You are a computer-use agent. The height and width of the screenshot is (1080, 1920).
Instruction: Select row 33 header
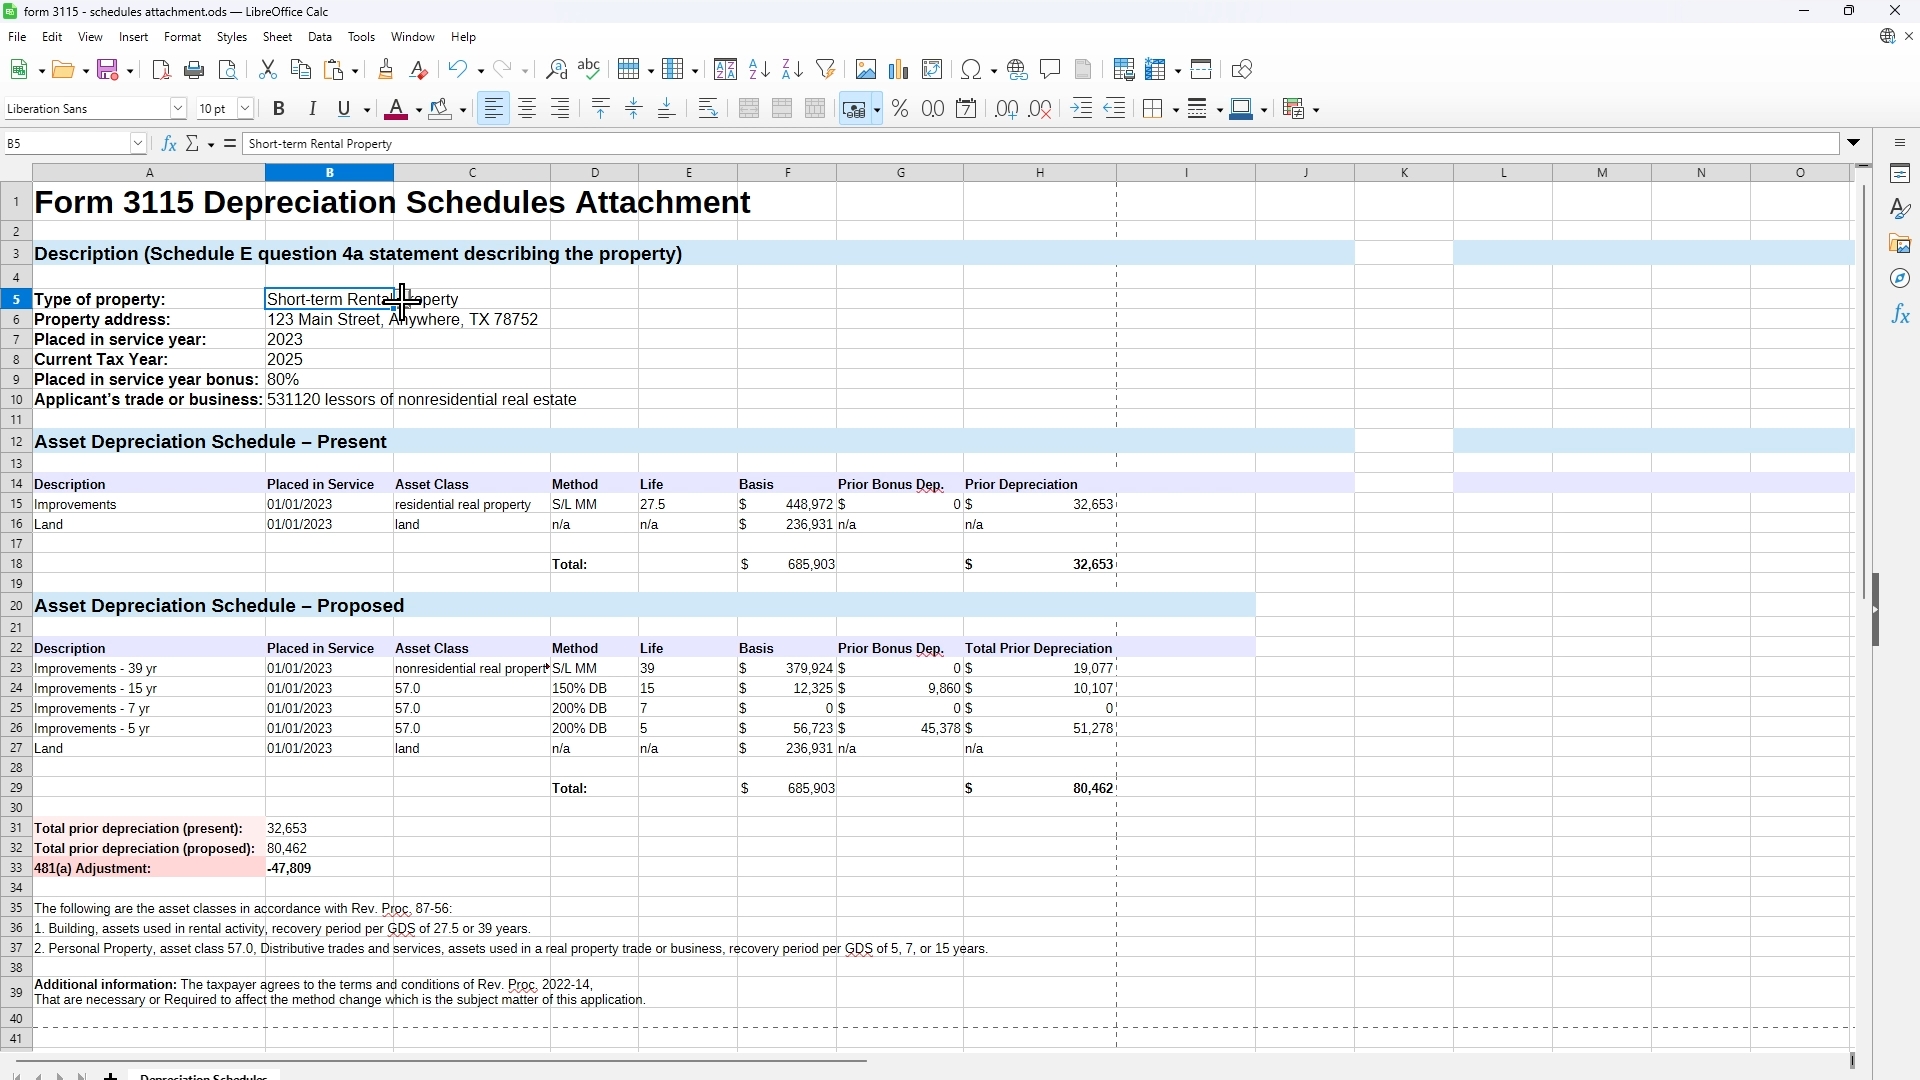point(16,869)
